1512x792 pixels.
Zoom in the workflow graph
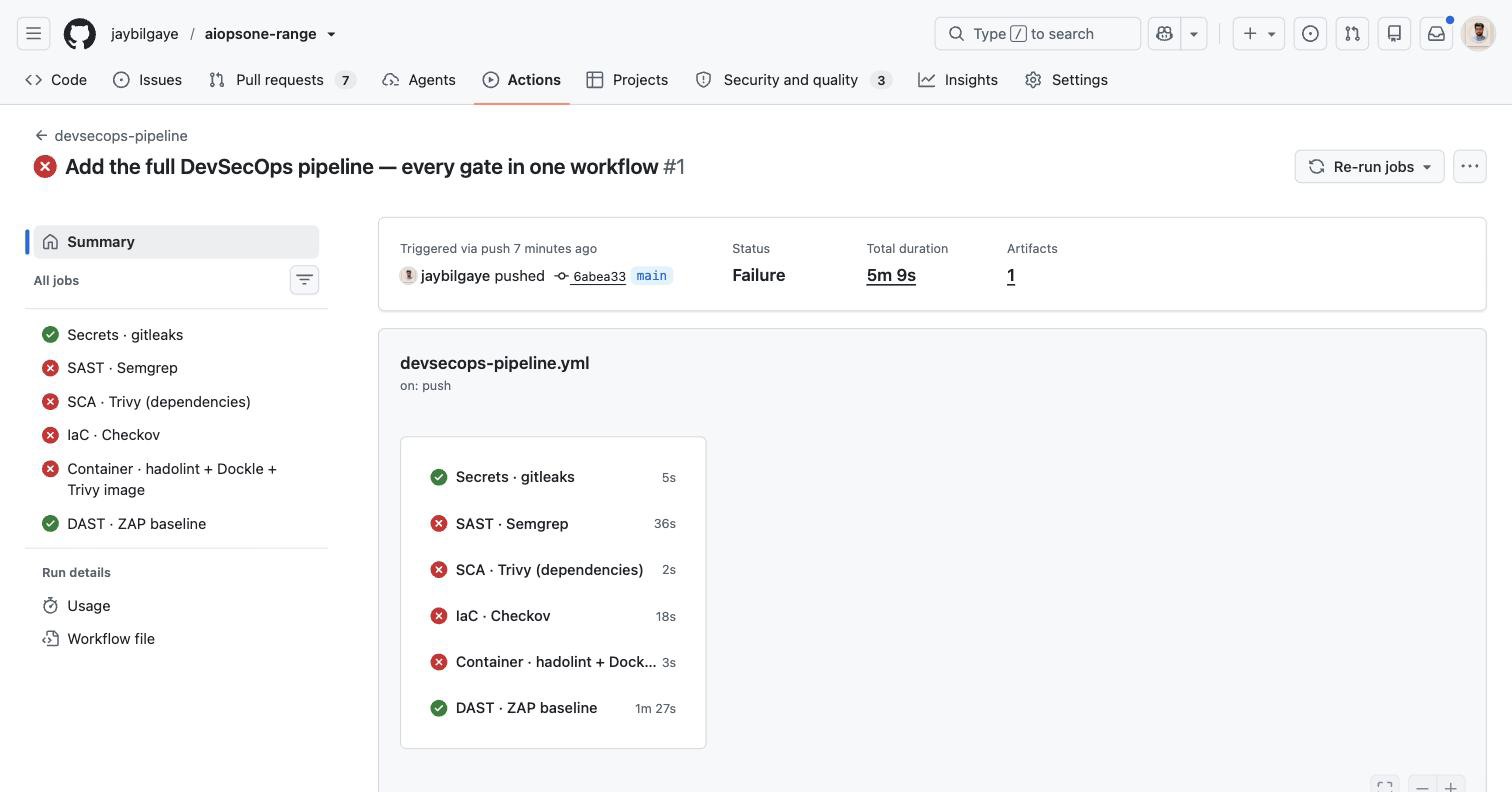(1451, 787)
